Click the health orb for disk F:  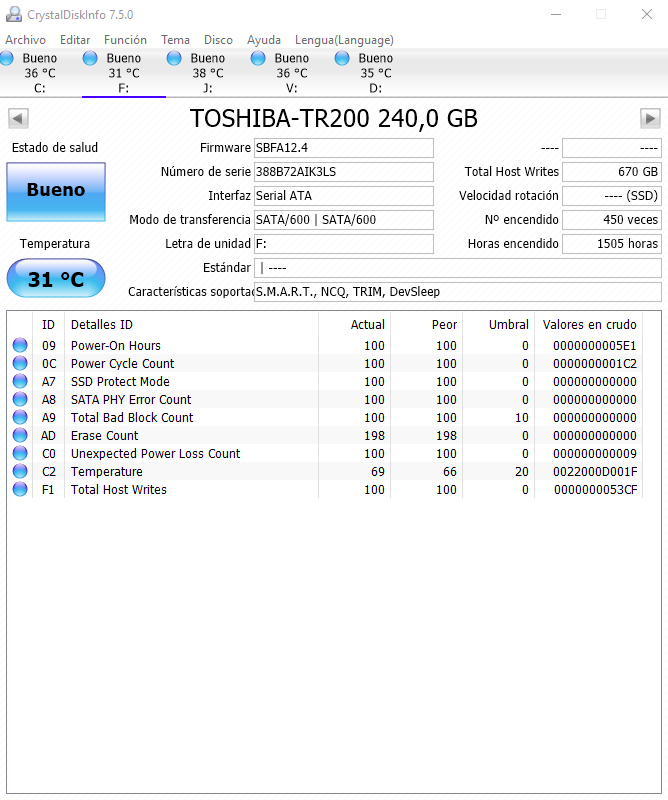coord(90,58)
